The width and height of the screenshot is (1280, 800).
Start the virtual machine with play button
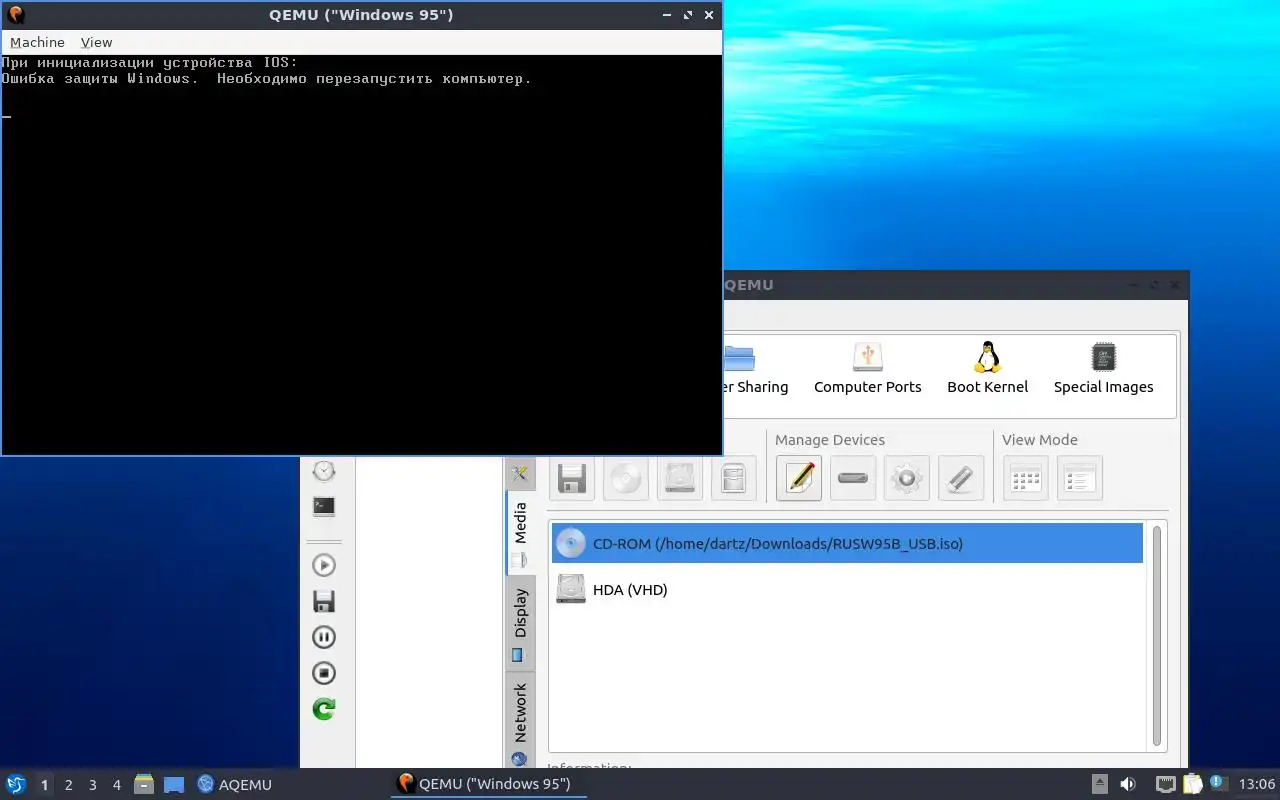pos(324,565)
